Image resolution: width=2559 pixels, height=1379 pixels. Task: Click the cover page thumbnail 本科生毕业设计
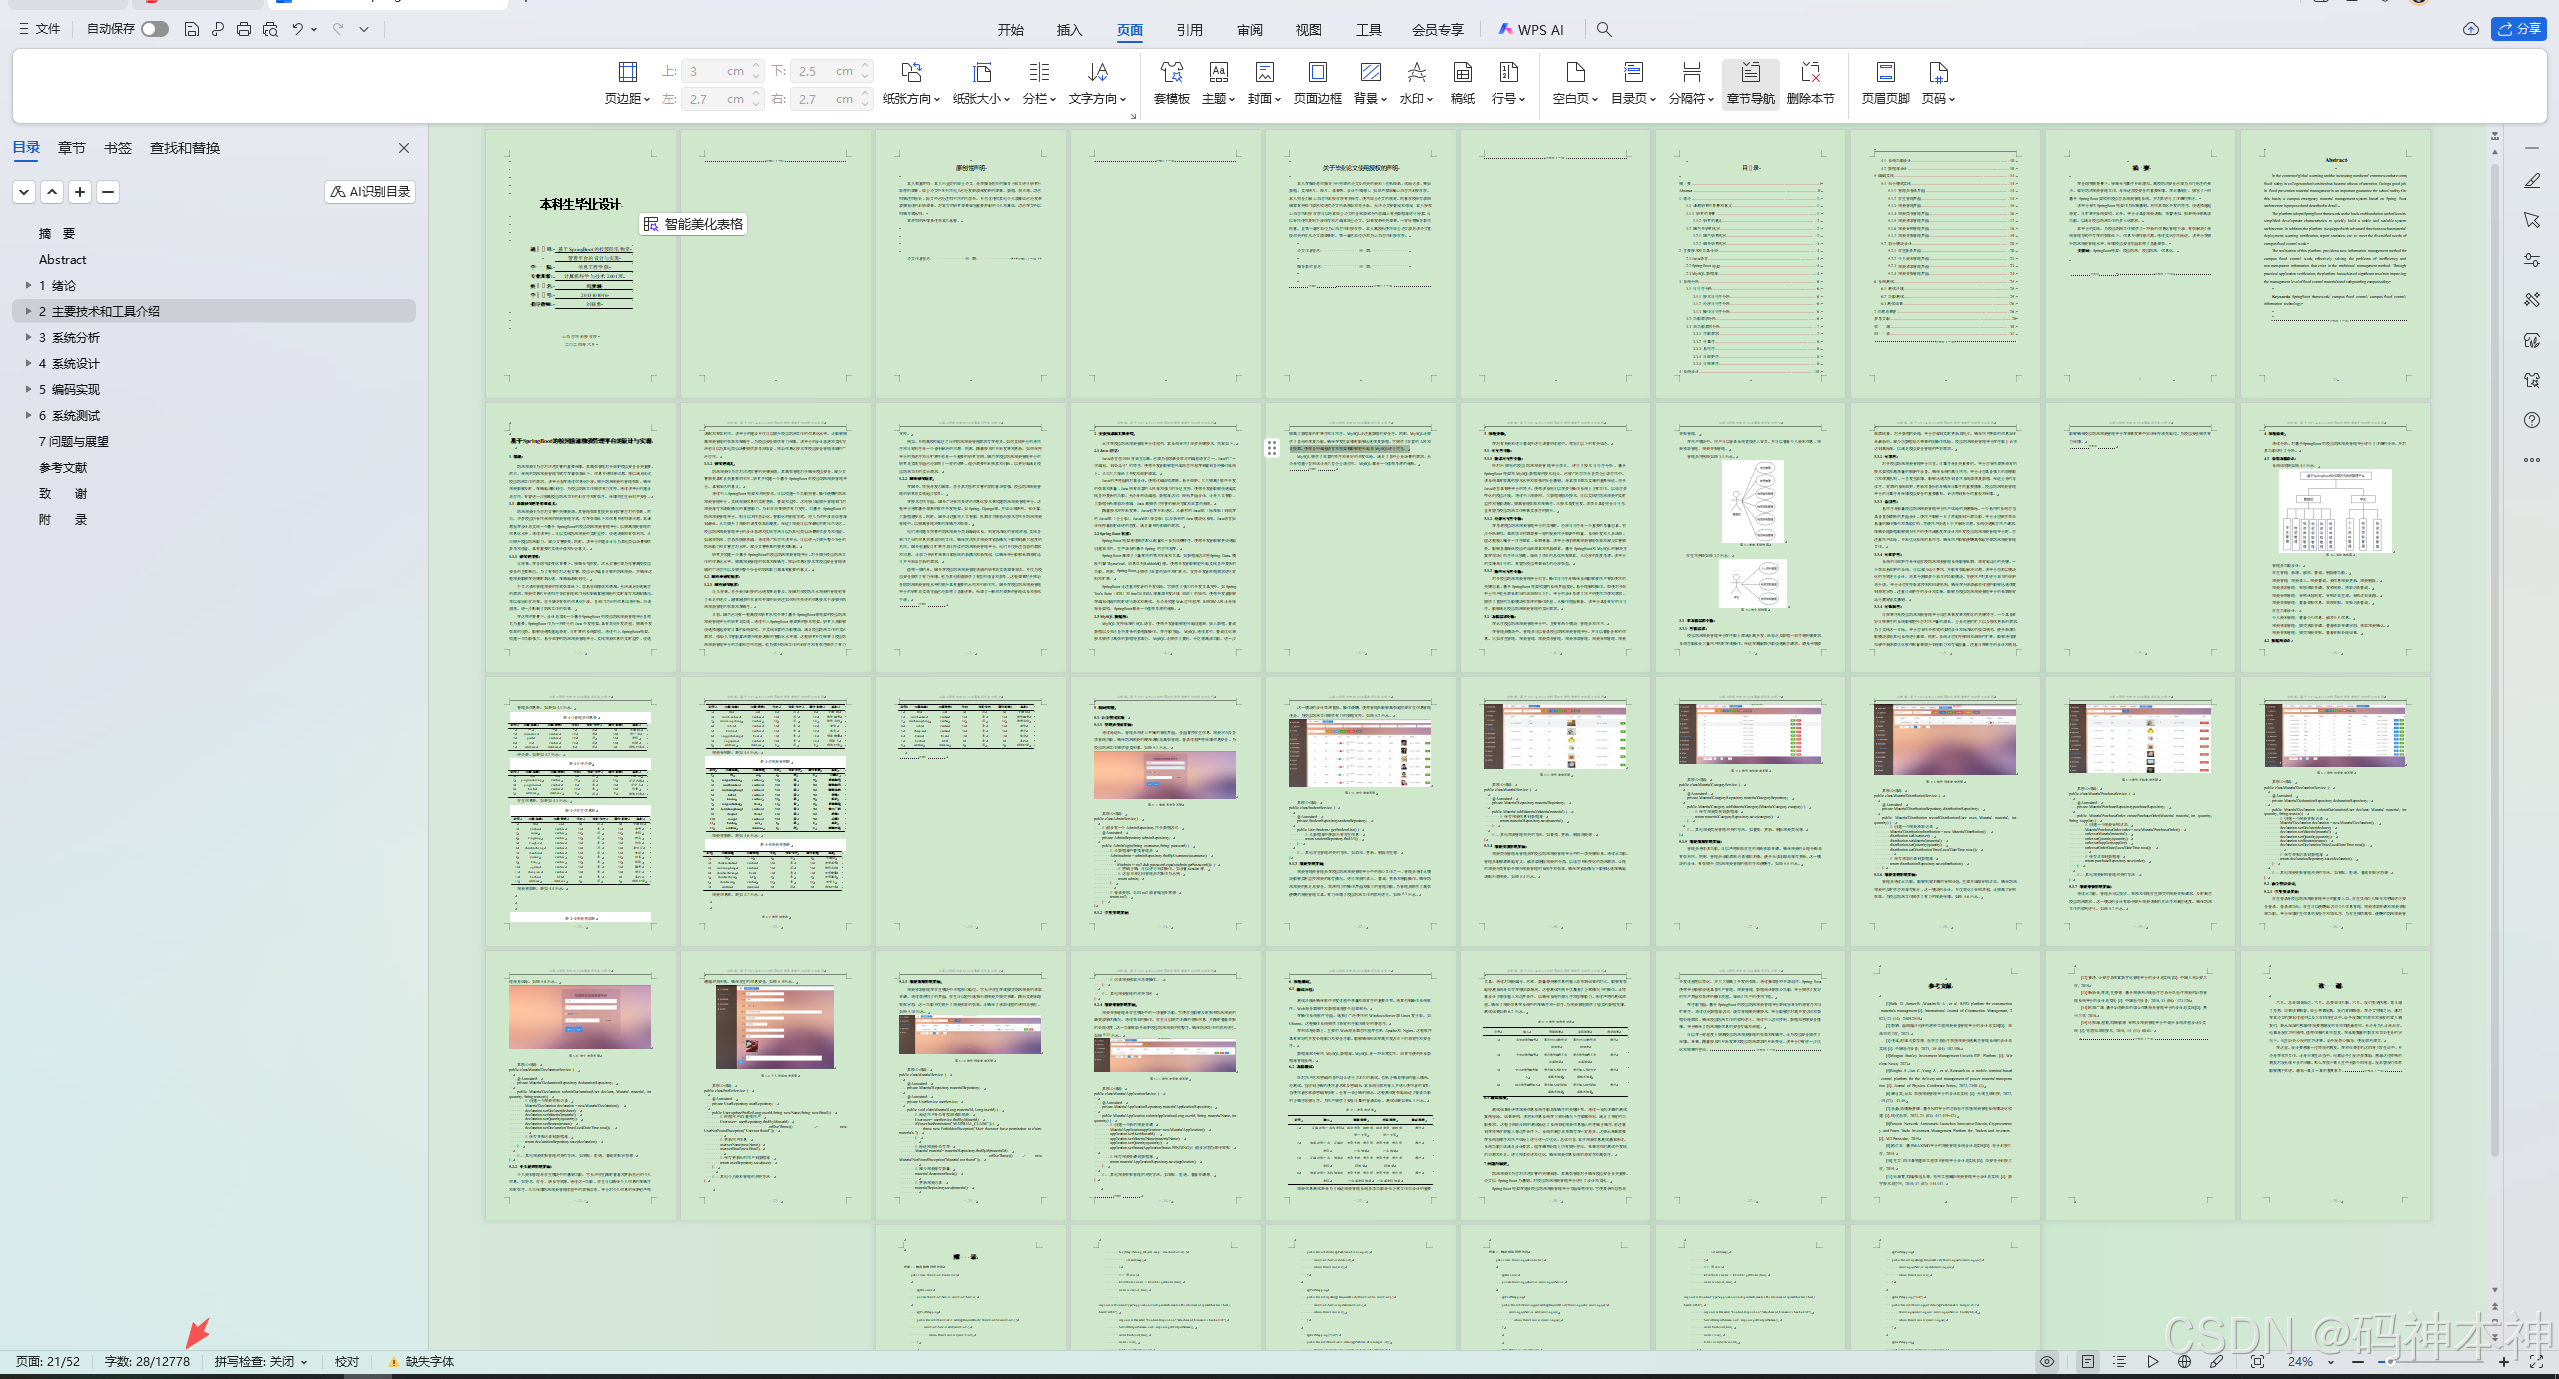click(580, 265)
